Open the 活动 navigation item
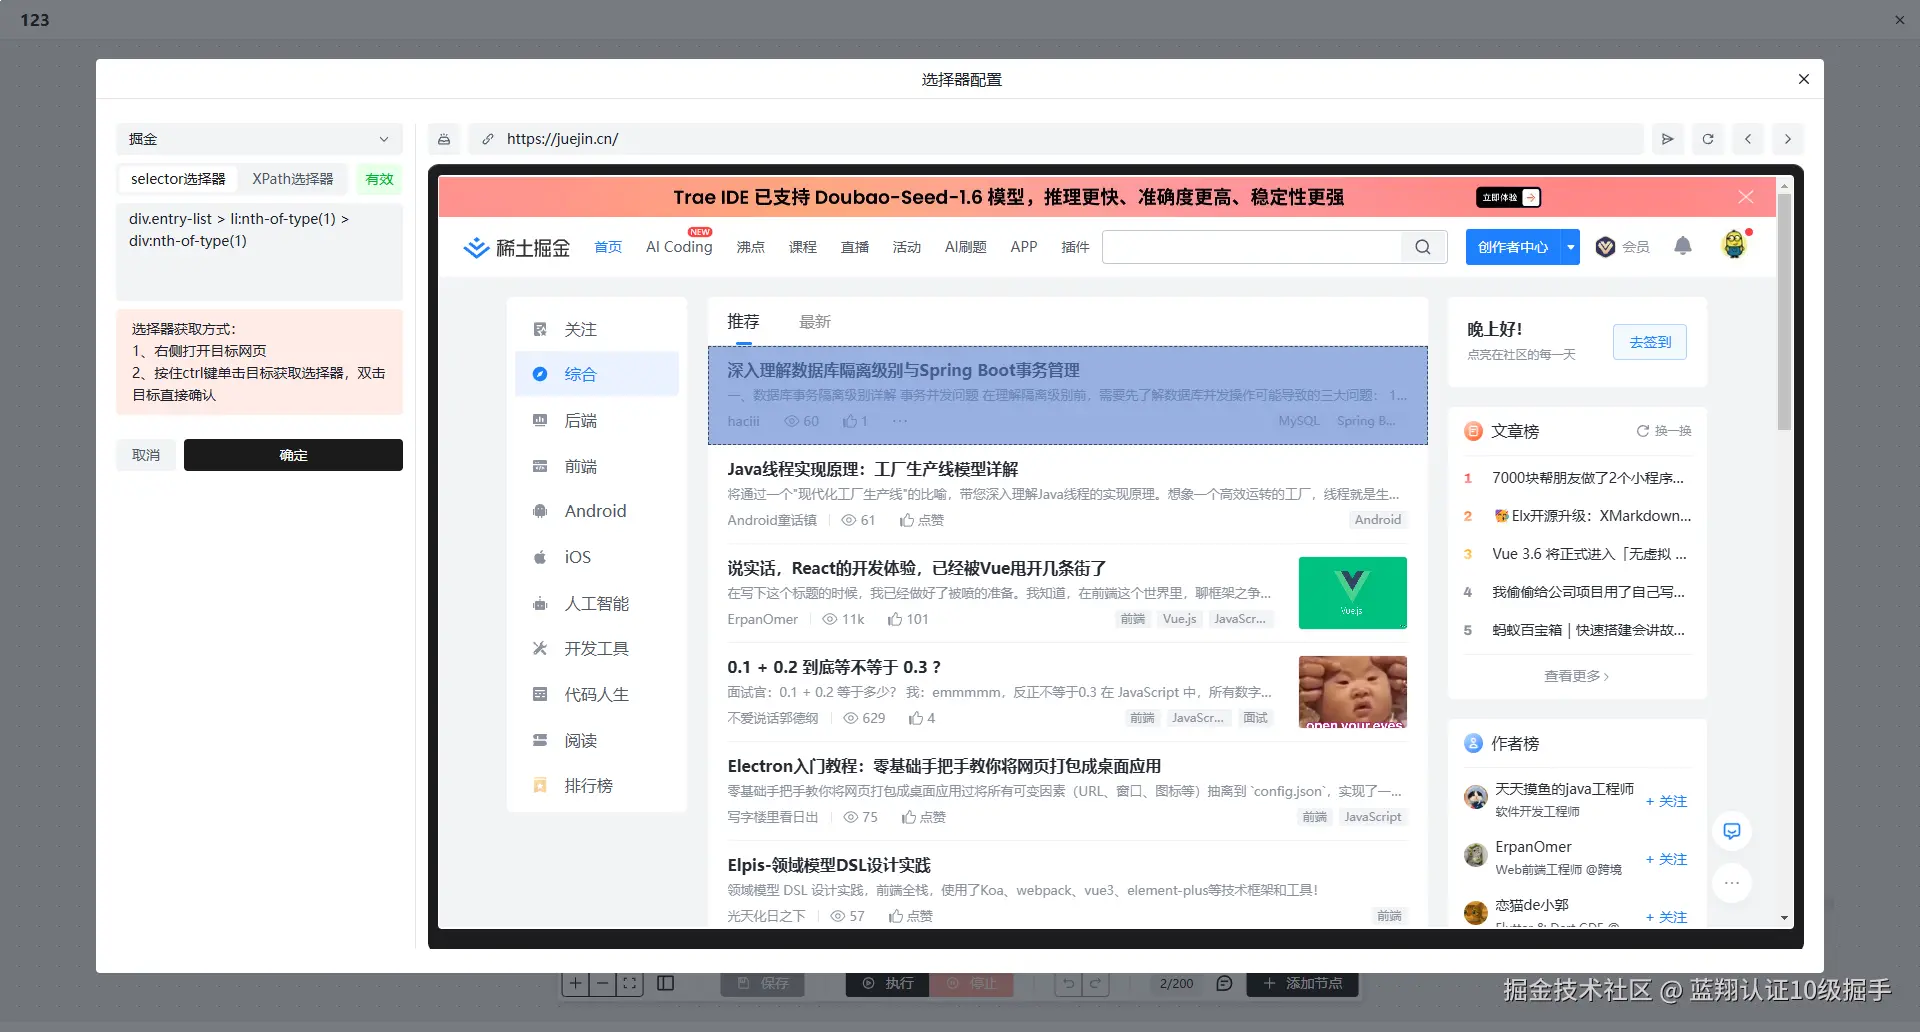This screenshot has height=1032, width=1920. 907,247
